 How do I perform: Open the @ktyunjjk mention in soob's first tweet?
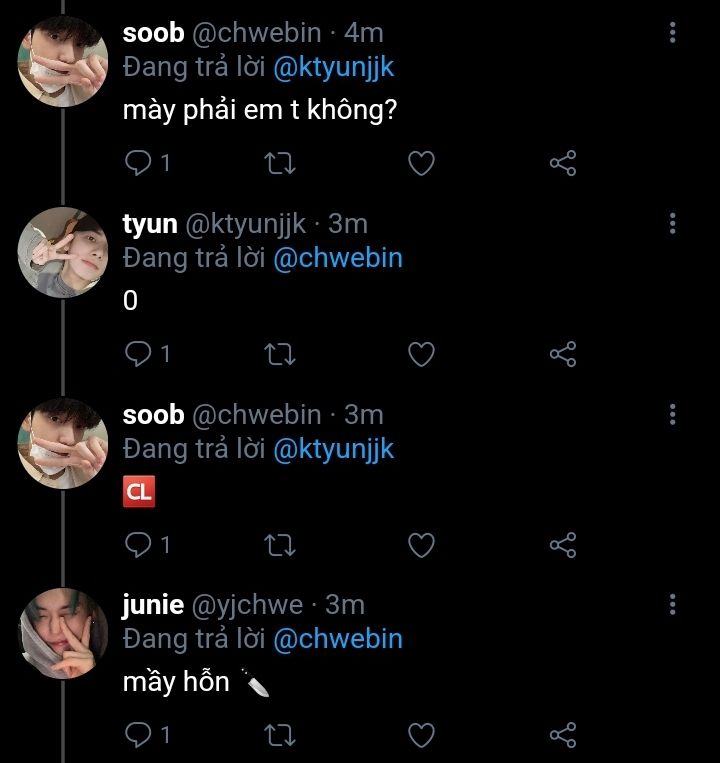(333, 67)
